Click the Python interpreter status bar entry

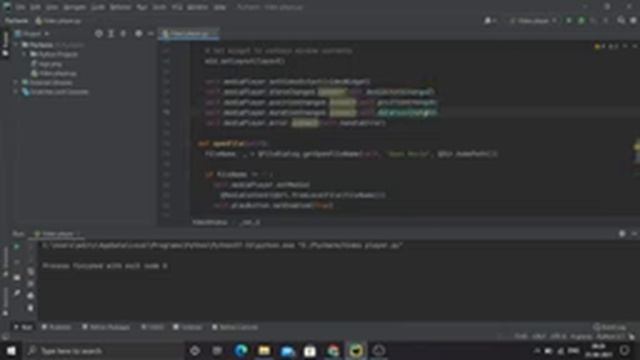pos(610,337)
